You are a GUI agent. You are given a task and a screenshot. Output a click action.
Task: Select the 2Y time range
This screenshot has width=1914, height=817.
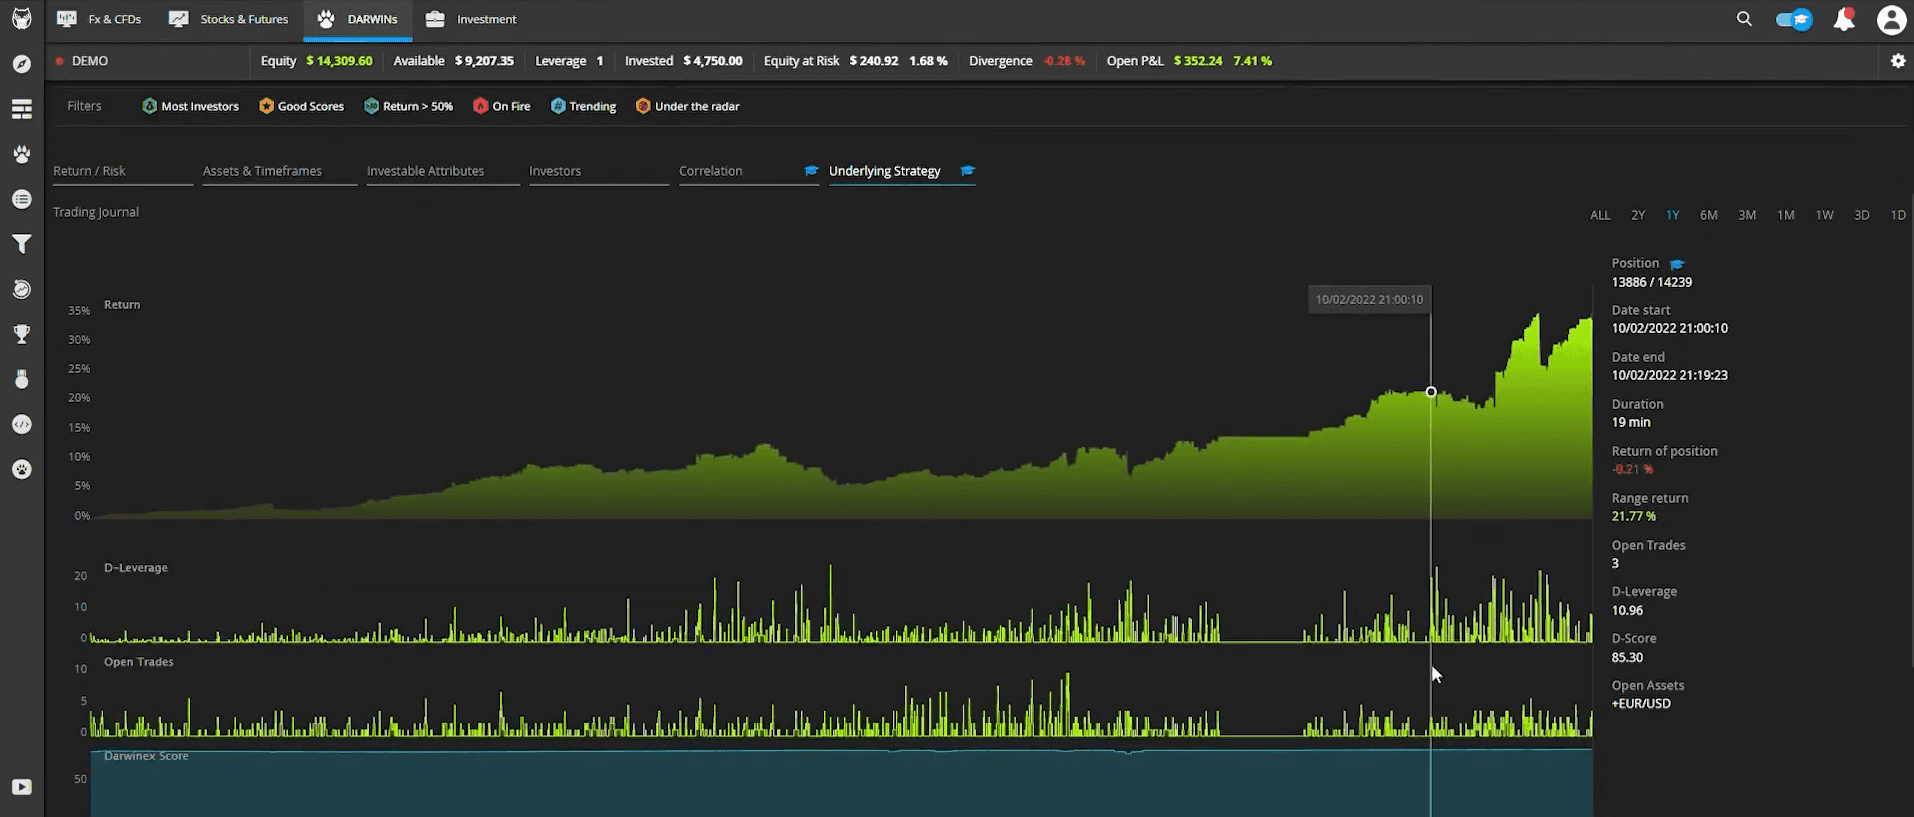[1638, 215]
